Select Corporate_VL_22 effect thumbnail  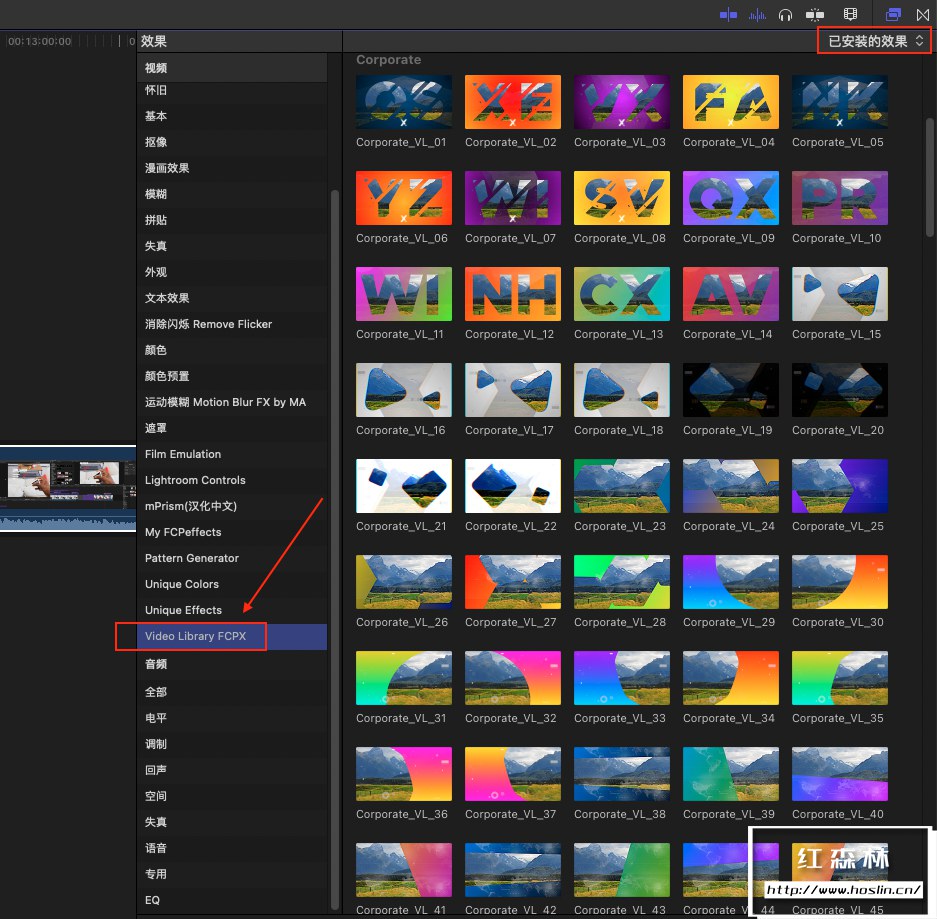[513, 486]
